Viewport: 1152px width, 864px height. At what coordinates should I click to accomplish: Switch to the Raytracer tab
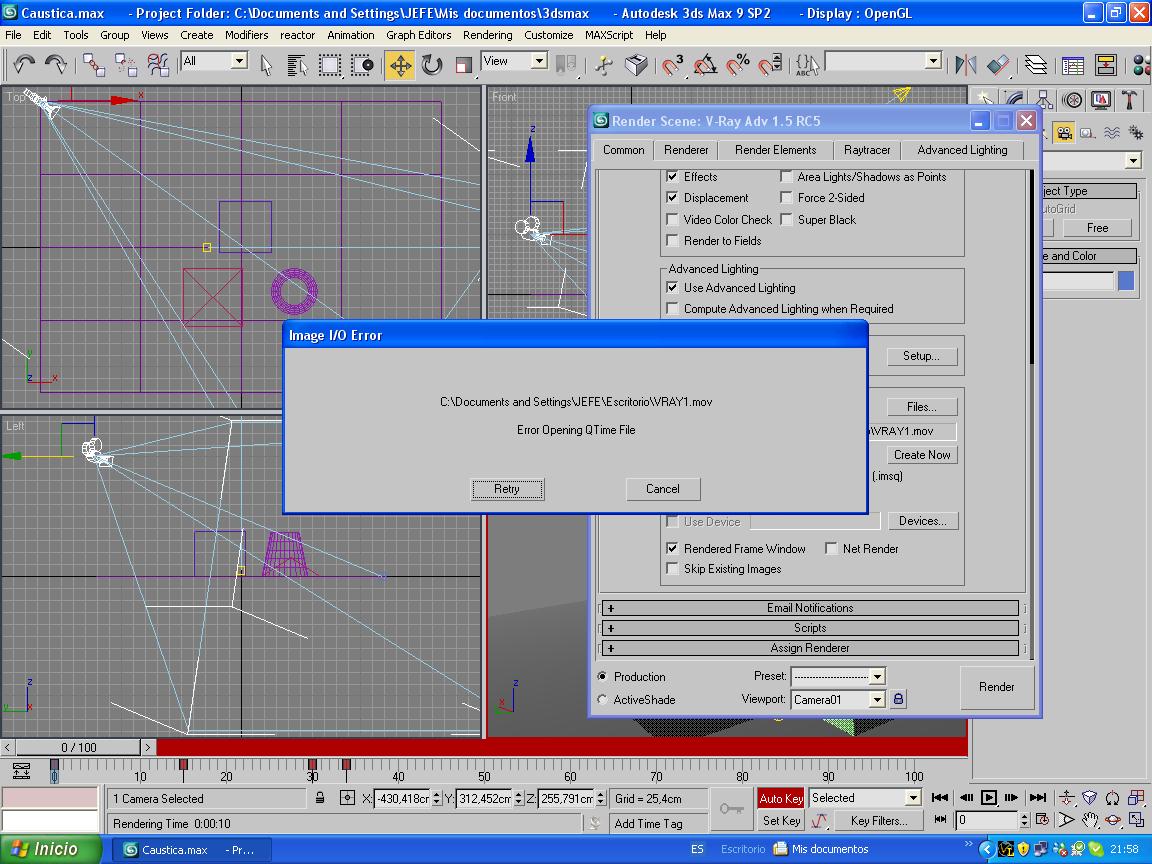(866, 150)
